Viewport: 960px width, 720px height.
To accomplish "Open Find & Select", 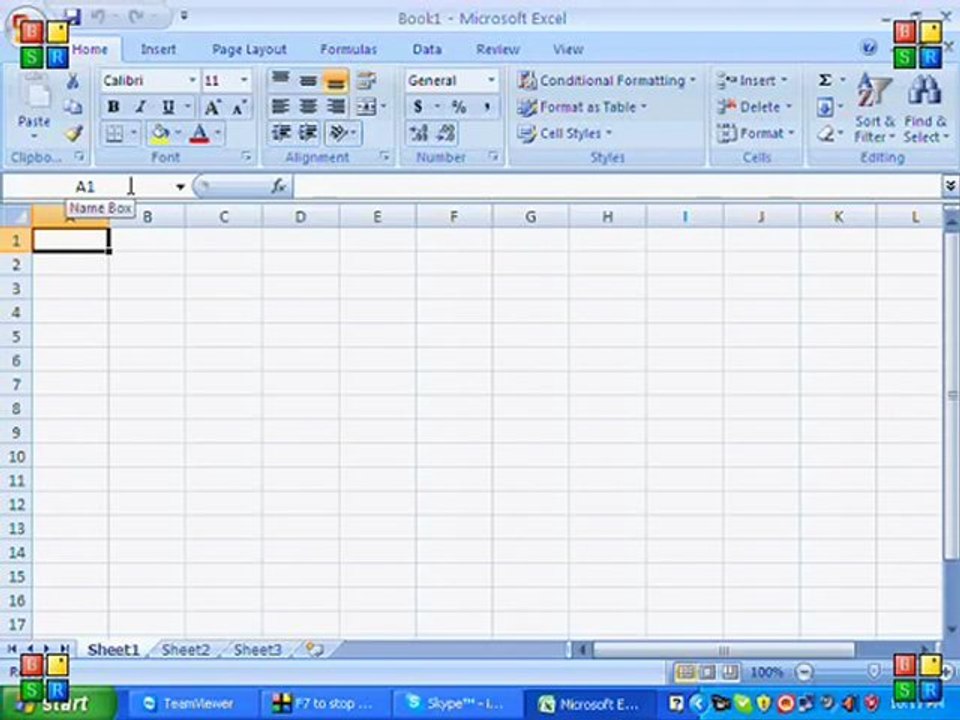I will [x=926, y=108].
